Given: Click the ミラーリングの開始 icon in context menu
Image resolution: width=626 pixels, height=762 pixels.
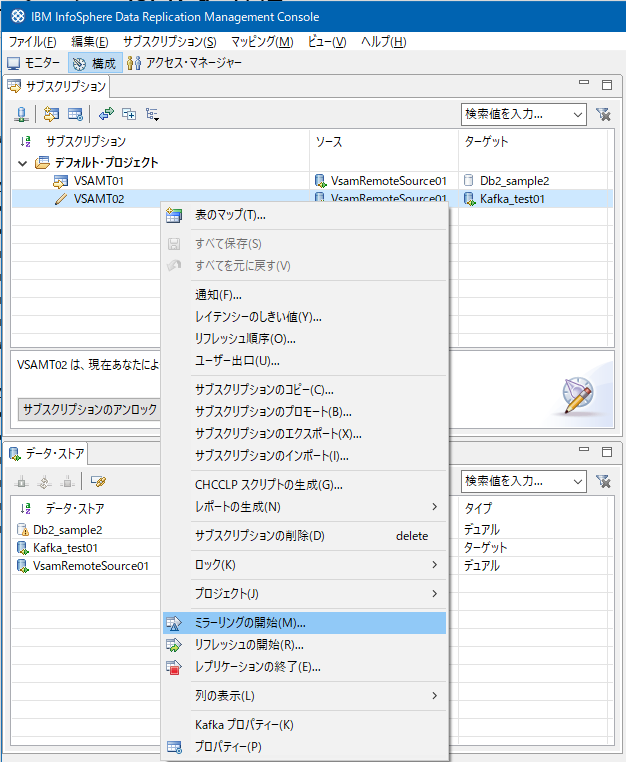Looking at the screenshot, I should [x=174, y=623].
